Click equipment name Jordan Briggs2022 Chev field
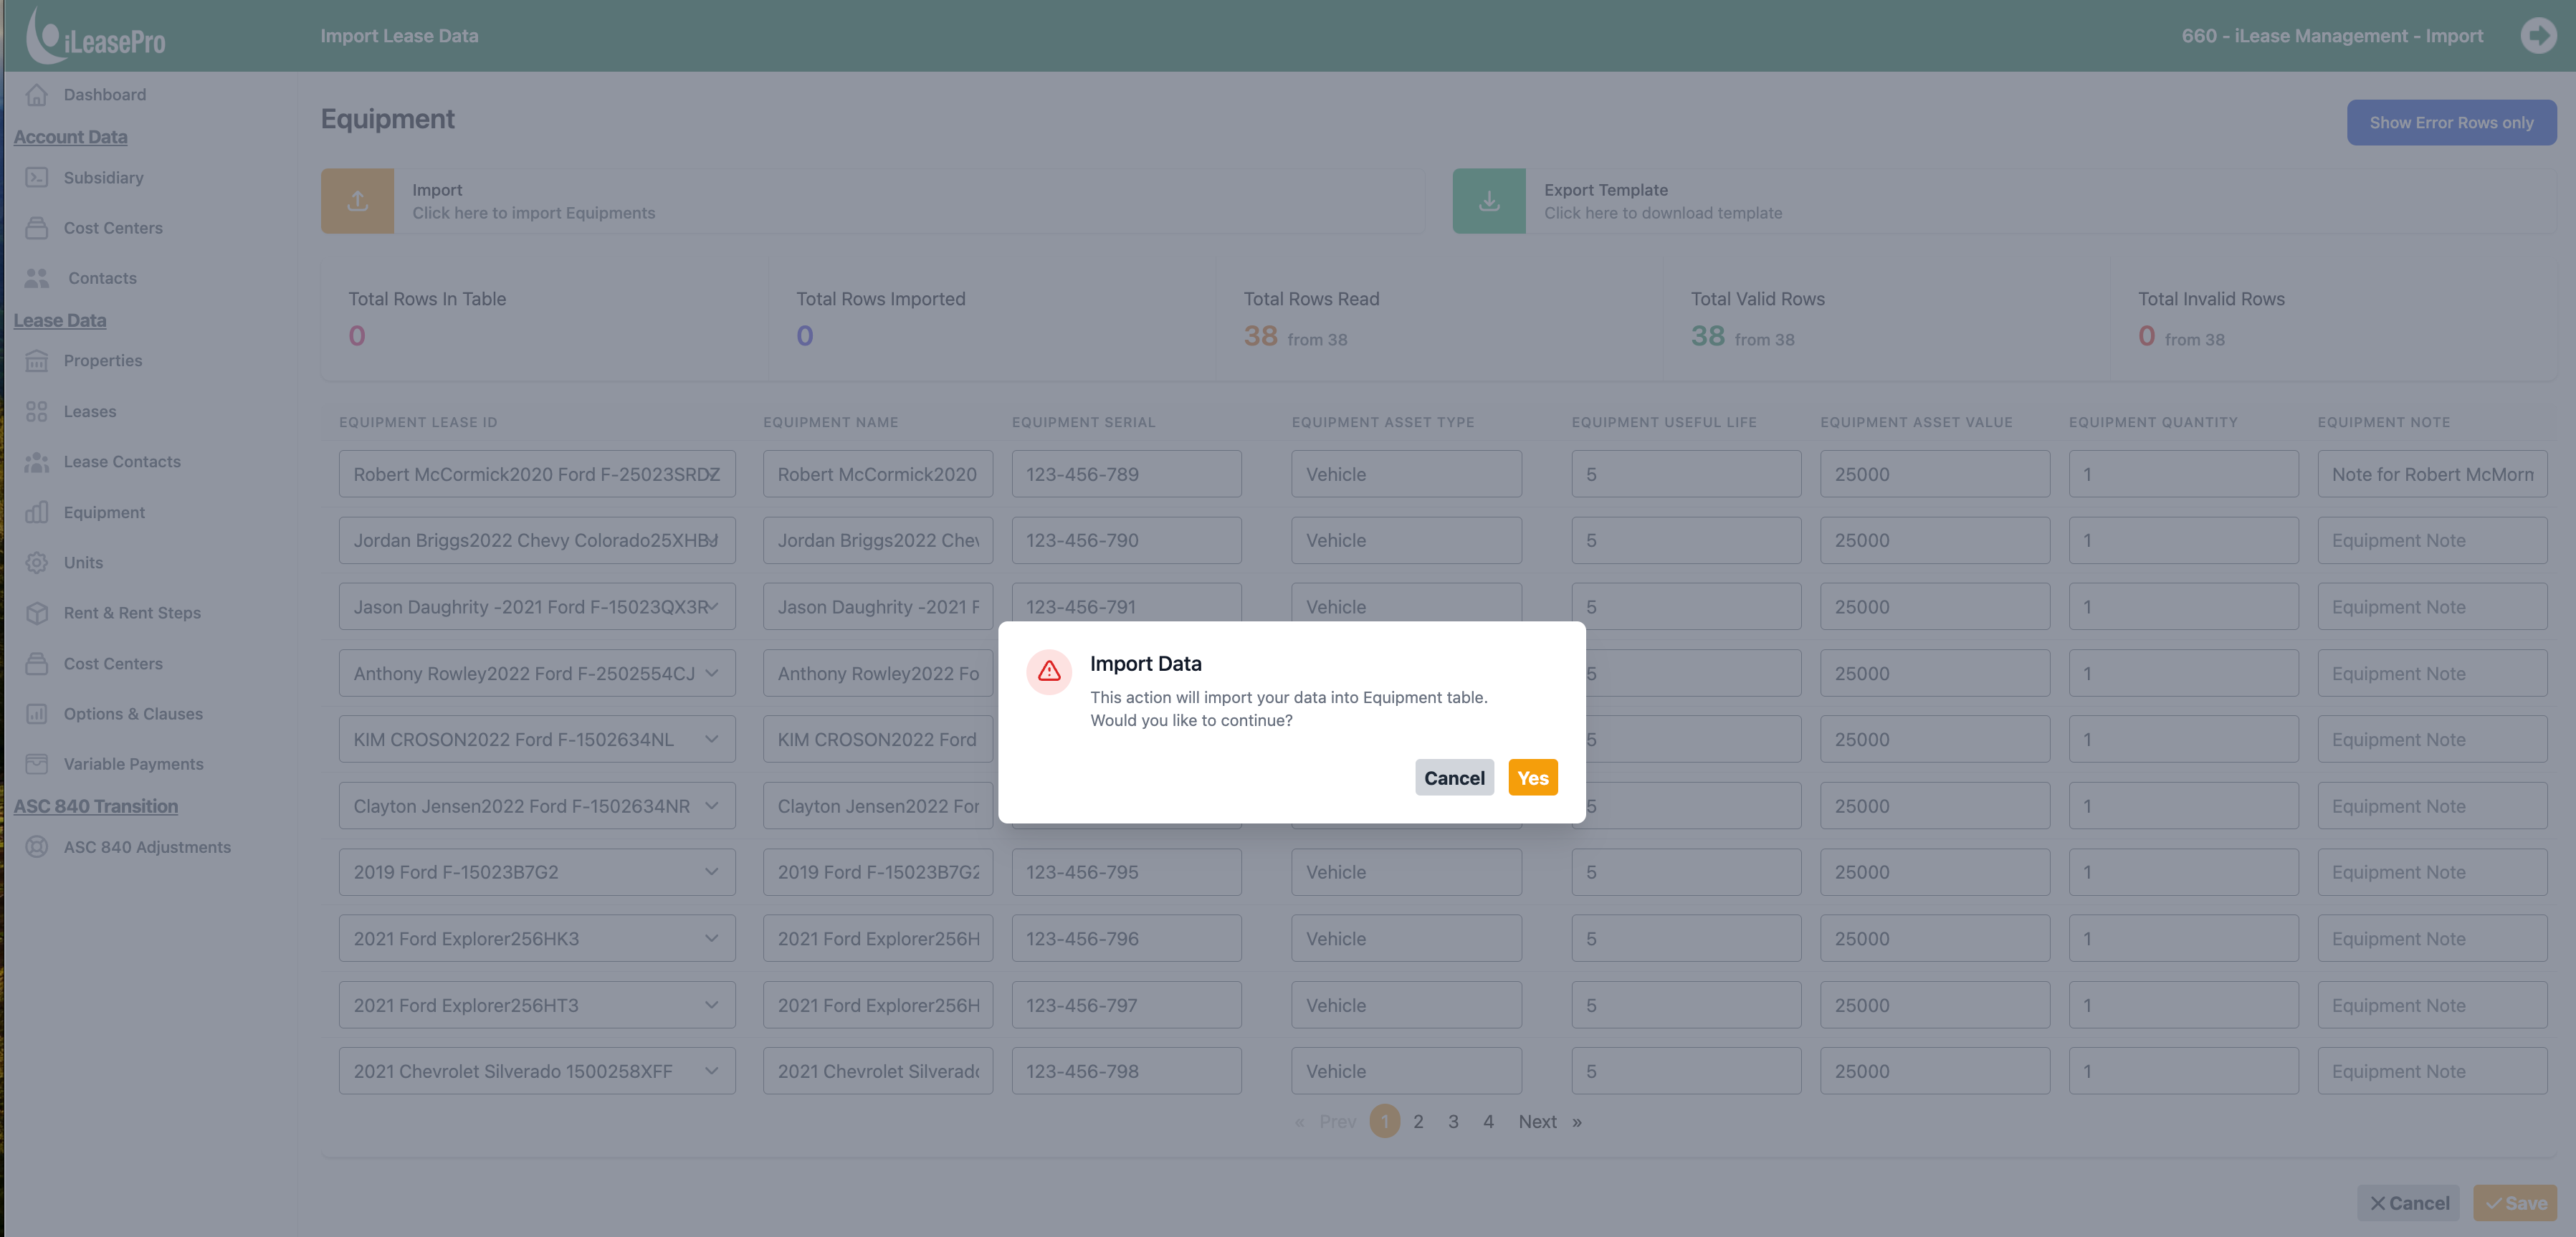 (x=878, y=540)
